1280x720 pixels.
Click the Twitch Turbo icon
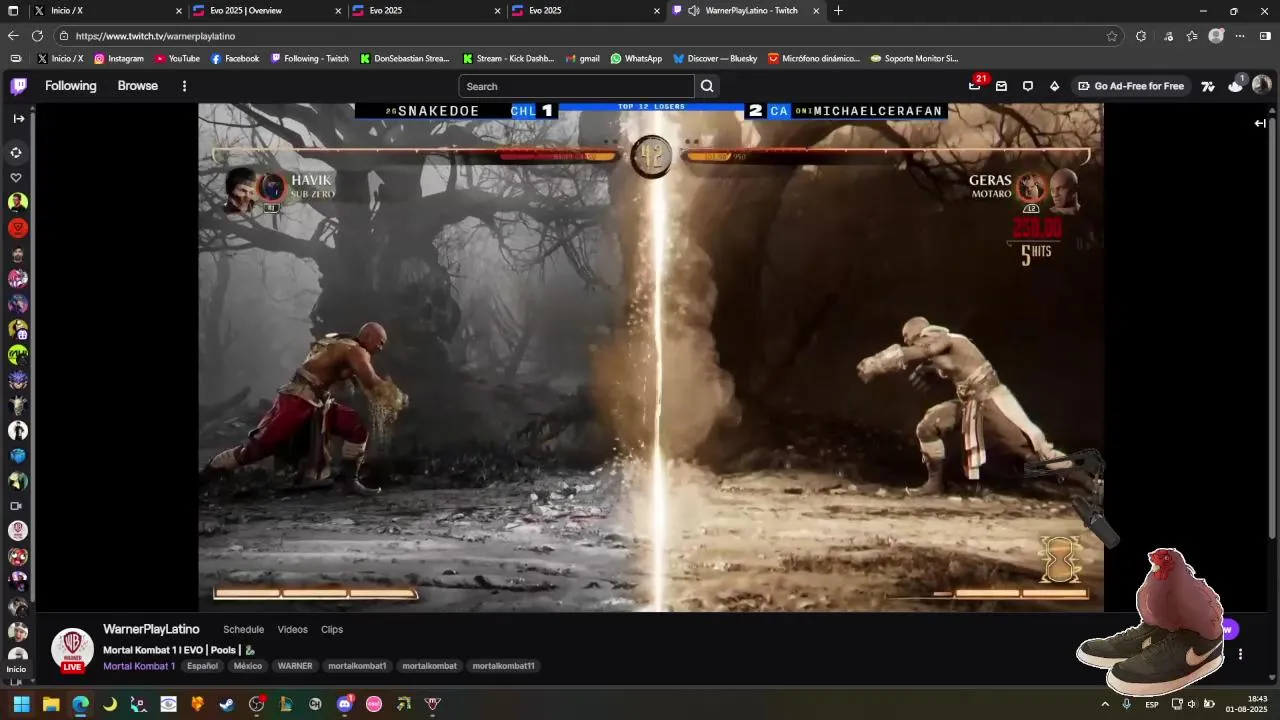1208,86
